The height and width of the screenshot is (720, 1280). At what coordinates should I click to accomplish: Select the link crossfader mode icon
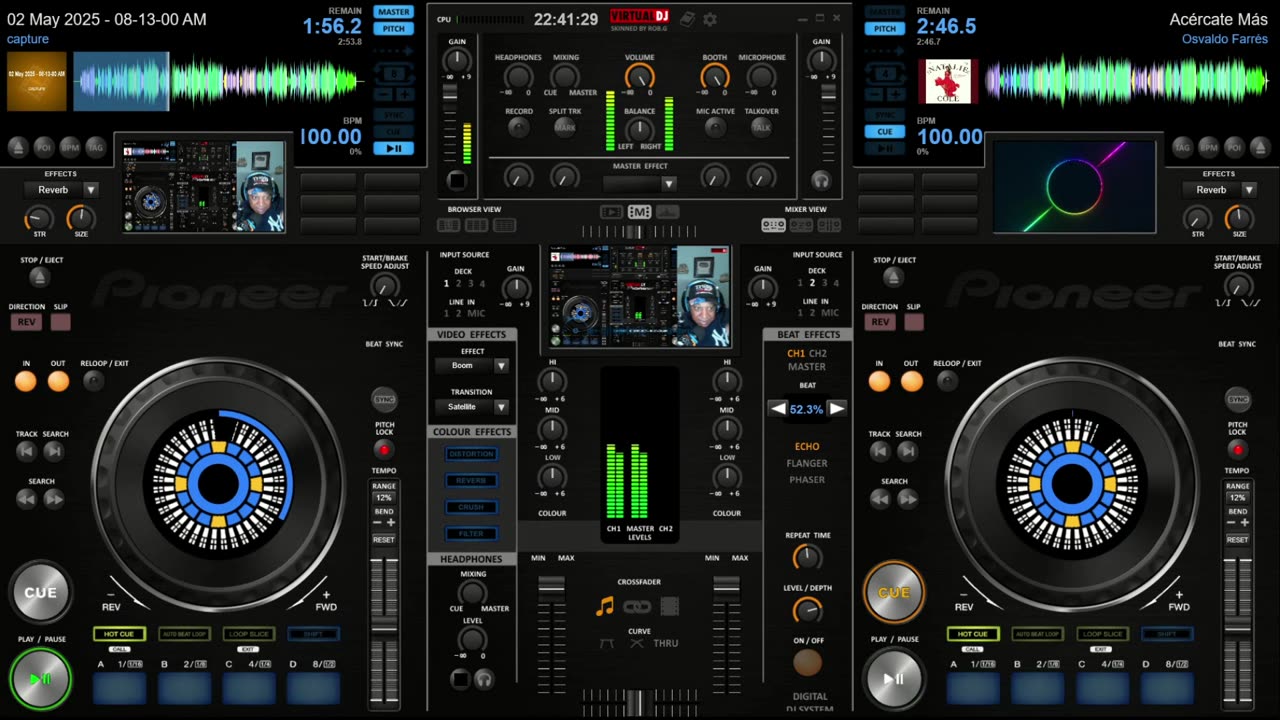click(637, 606)
